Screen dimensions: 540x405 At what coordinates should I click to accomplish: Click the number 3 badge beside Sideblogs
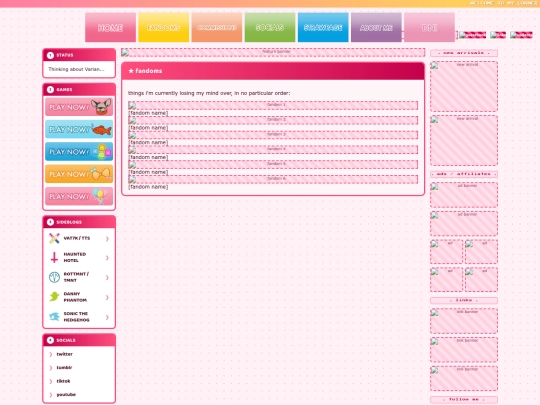(50, 222)
